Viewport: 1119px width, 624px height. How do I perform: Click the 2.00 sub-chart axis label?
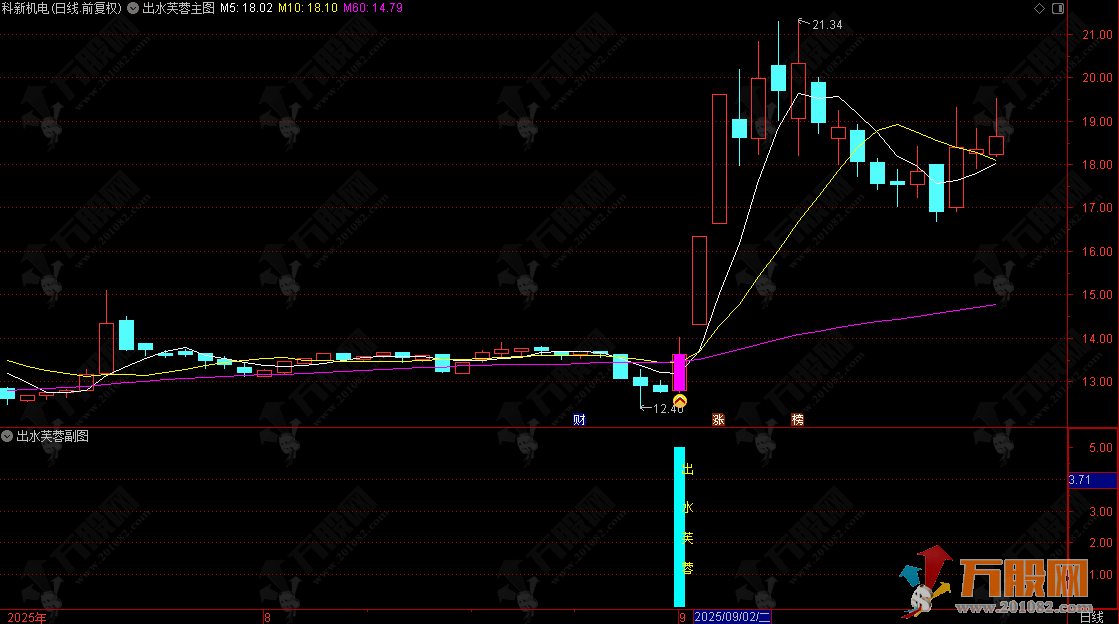tap(1101, 543)
